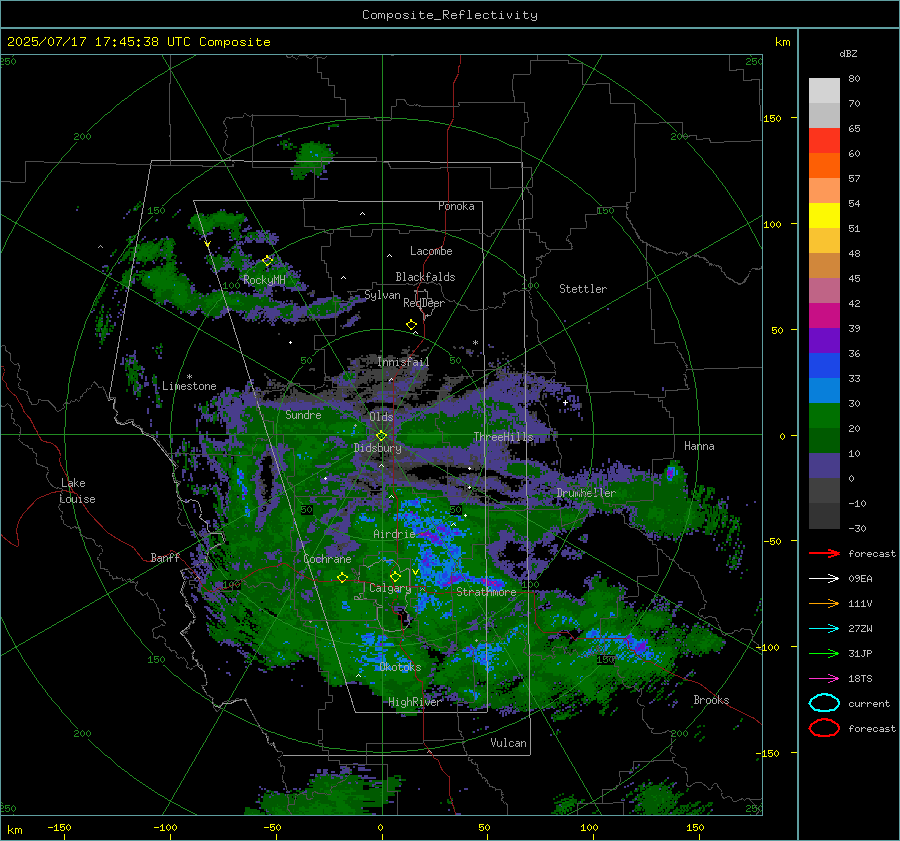
Task: Click the Vulcan city label
Action: [508, 743]
